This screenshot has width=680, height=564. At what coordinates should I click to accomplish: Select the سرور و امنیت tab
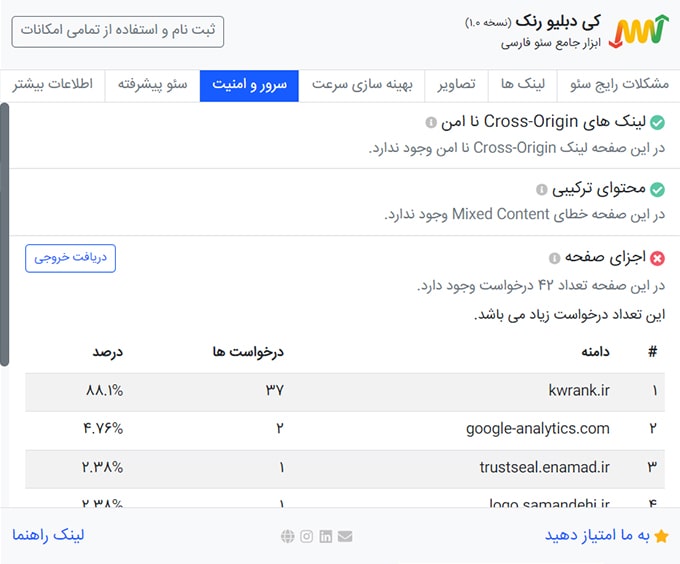[249, 85]
